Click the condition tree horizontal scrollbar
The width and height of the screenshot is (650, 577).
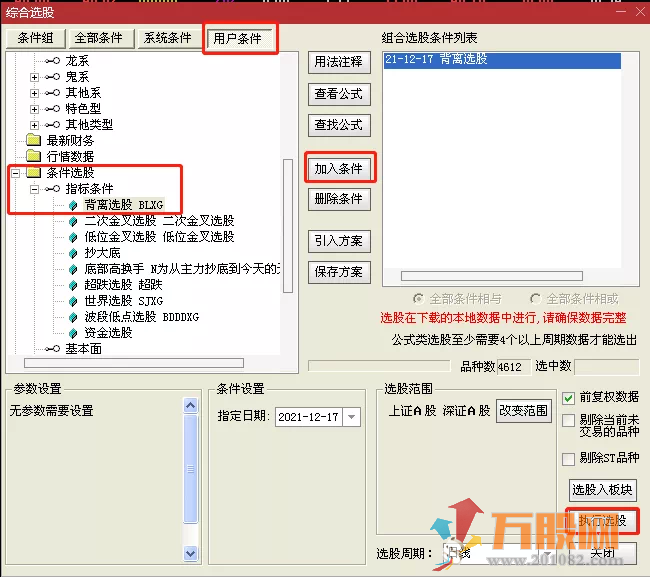pyautogui.click(x=134, y=363)
